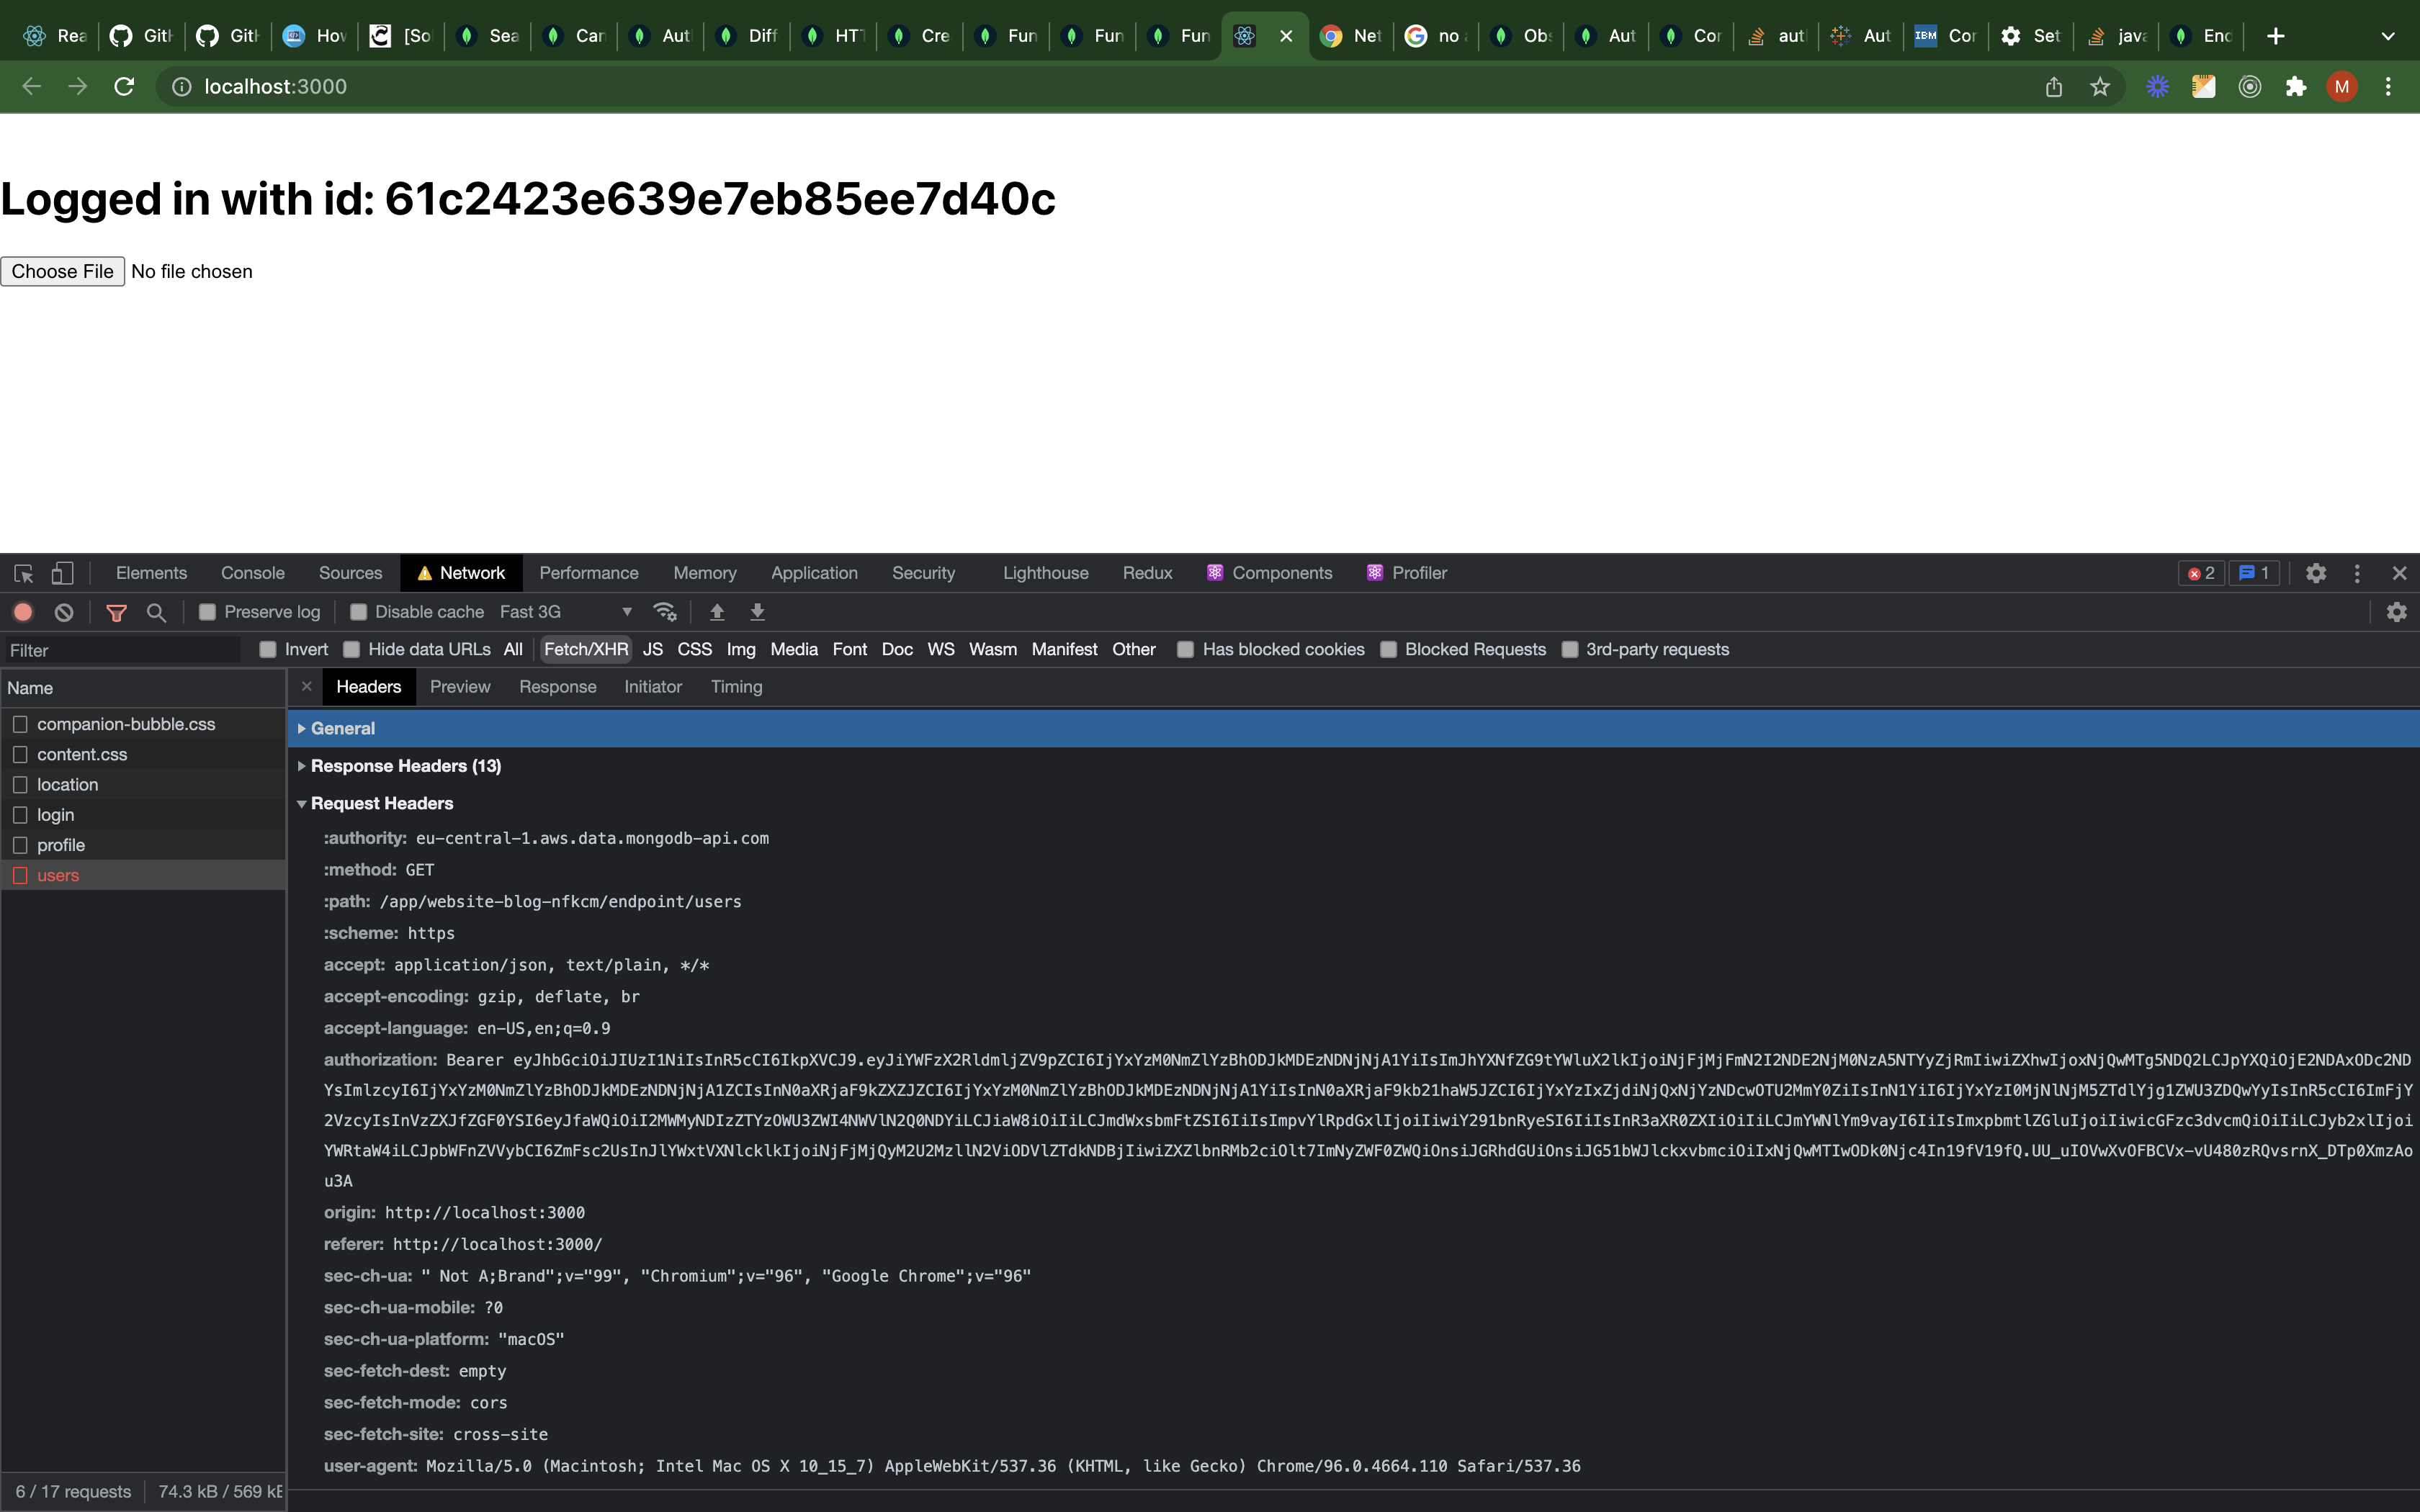This screenshot has height=1512, width=2420.
Task: Select the JS resource type filter
Action: [x=652, y=650]
